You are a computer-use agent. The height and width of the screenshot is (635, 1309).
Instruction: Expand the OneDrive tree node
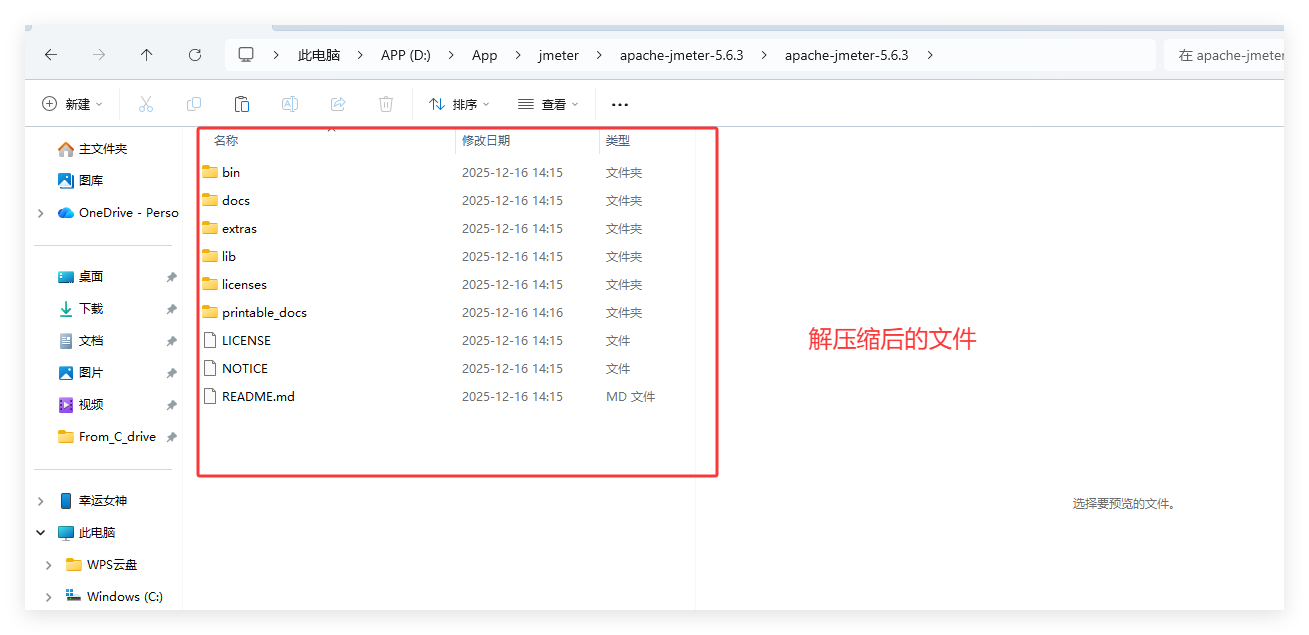pyautogui.click(x=40, y=213)
